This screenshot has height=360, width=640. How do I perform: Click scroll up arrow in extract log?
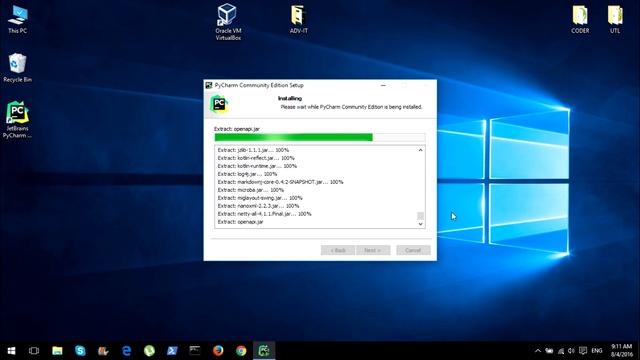(x=420, y=150)
